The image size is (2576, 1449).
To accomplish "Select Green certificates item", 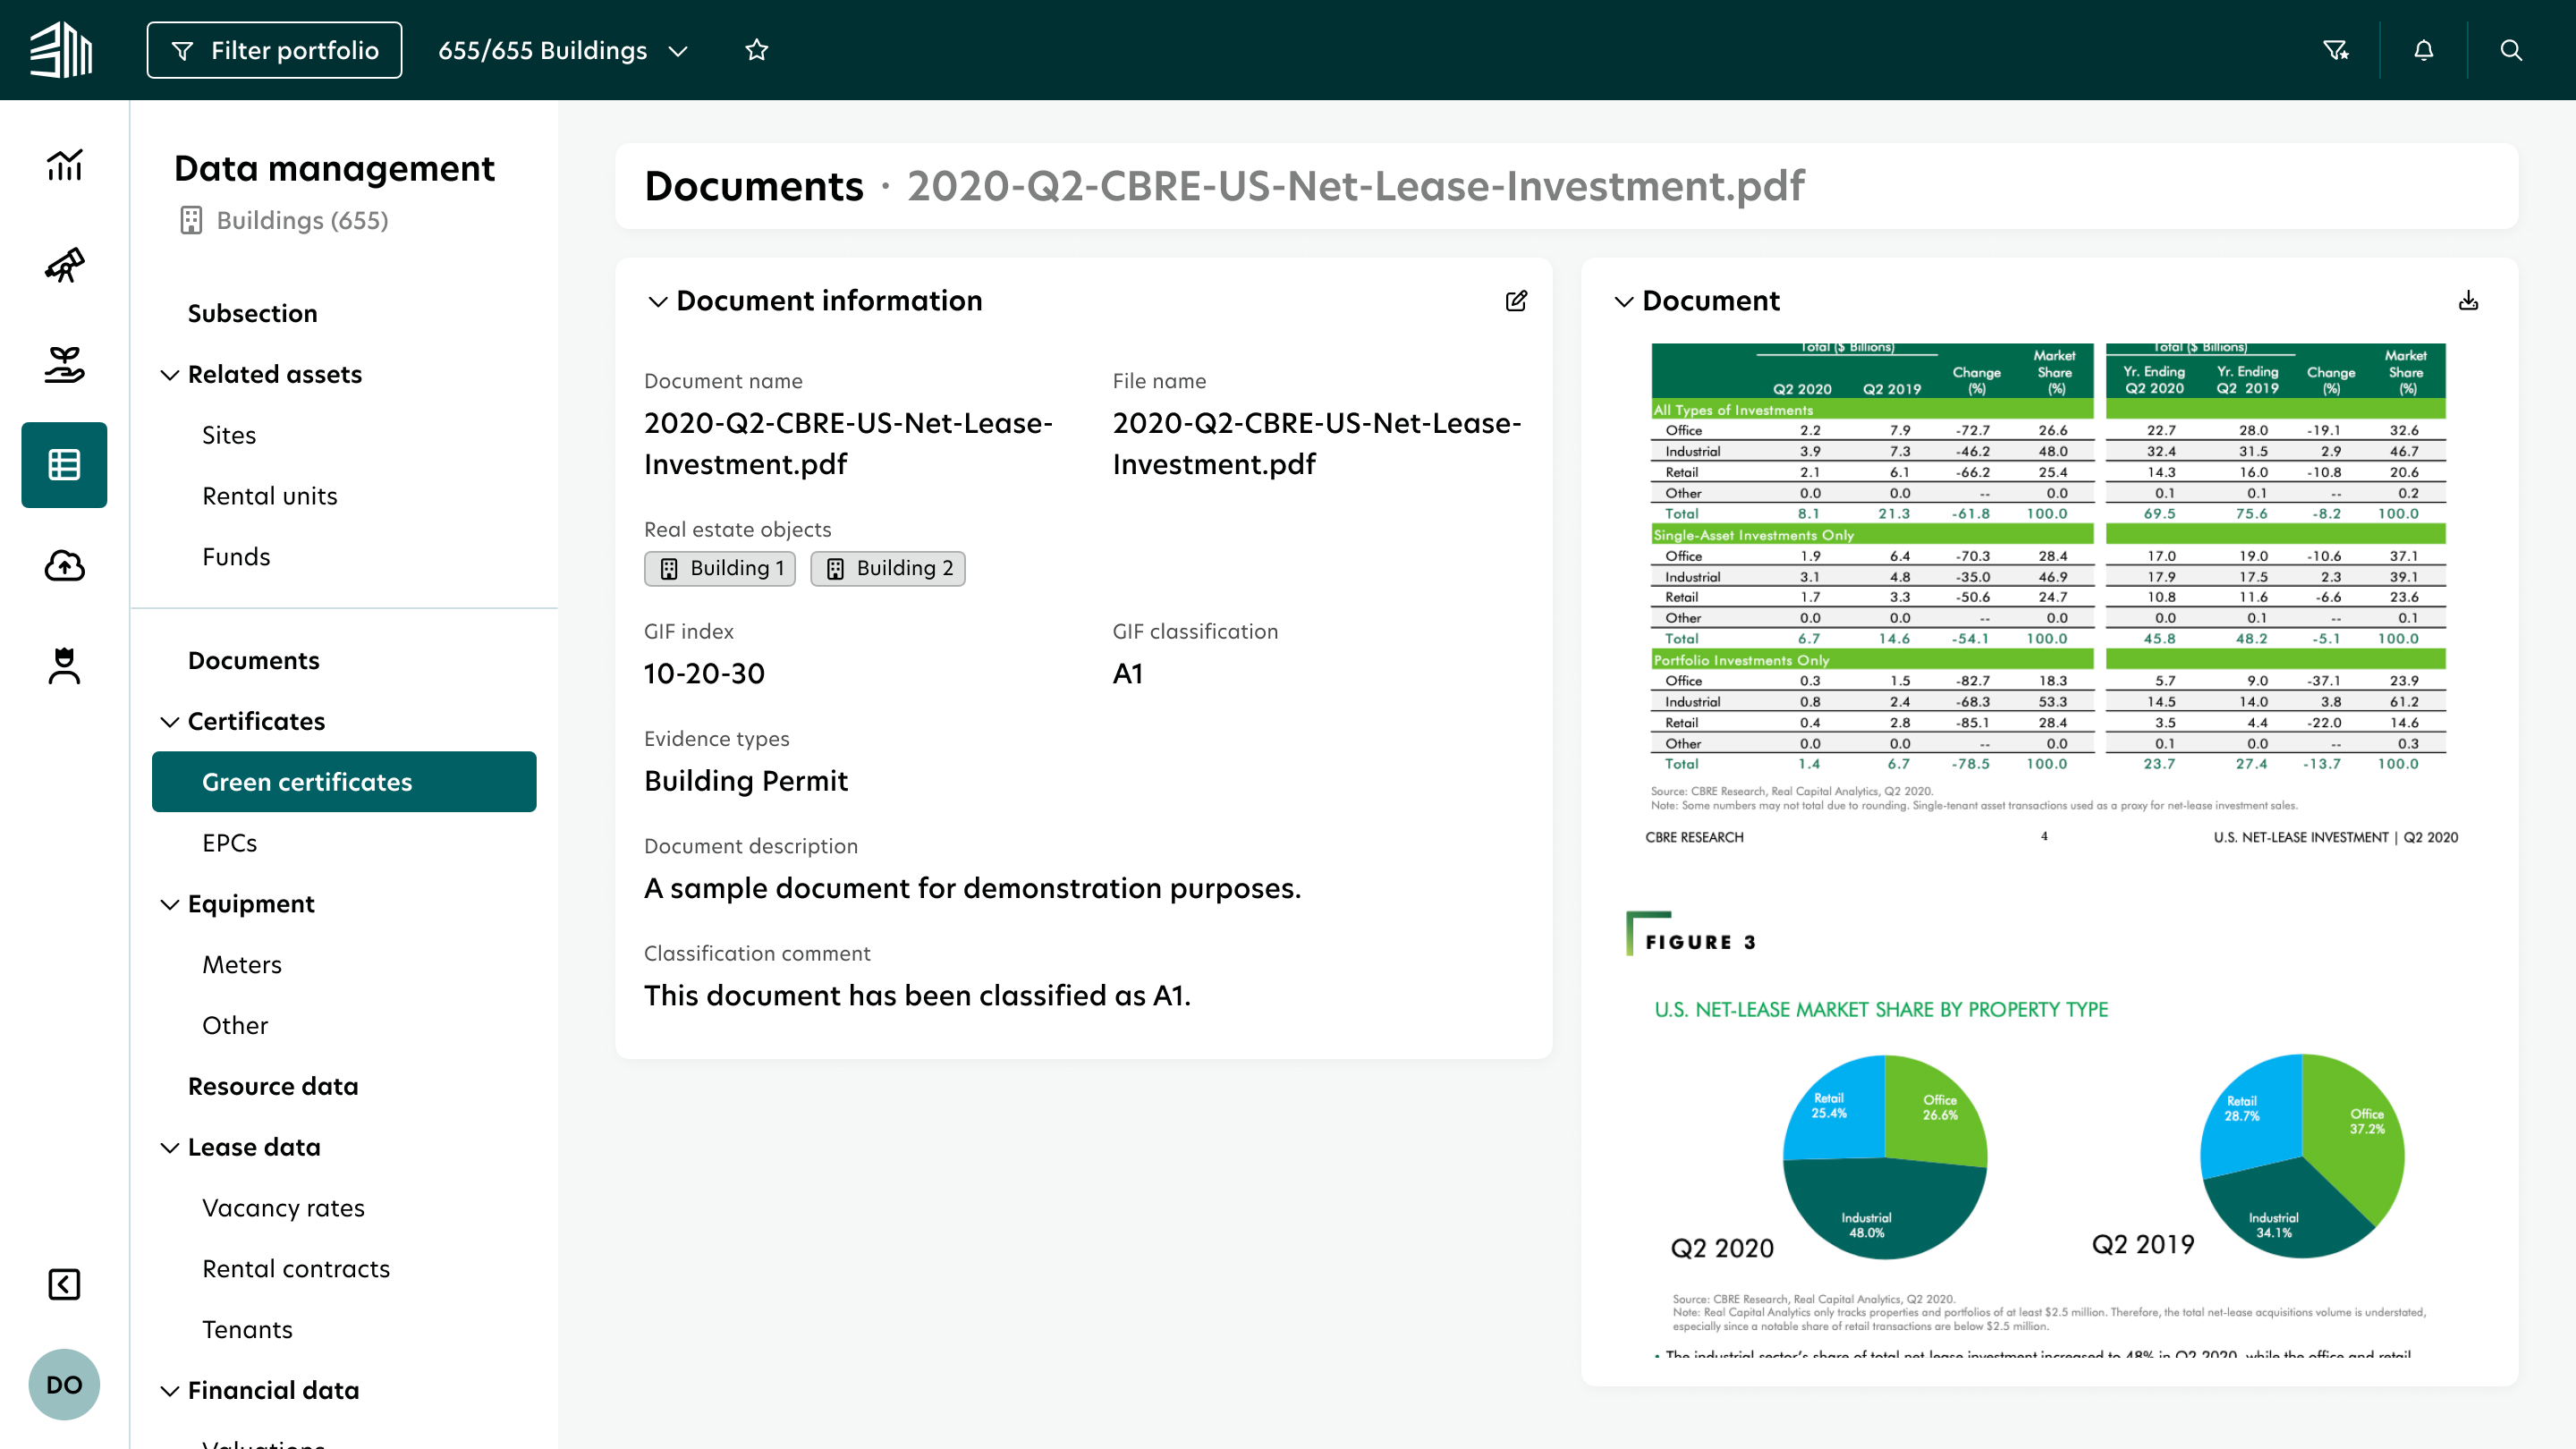I will click(344, 782).
